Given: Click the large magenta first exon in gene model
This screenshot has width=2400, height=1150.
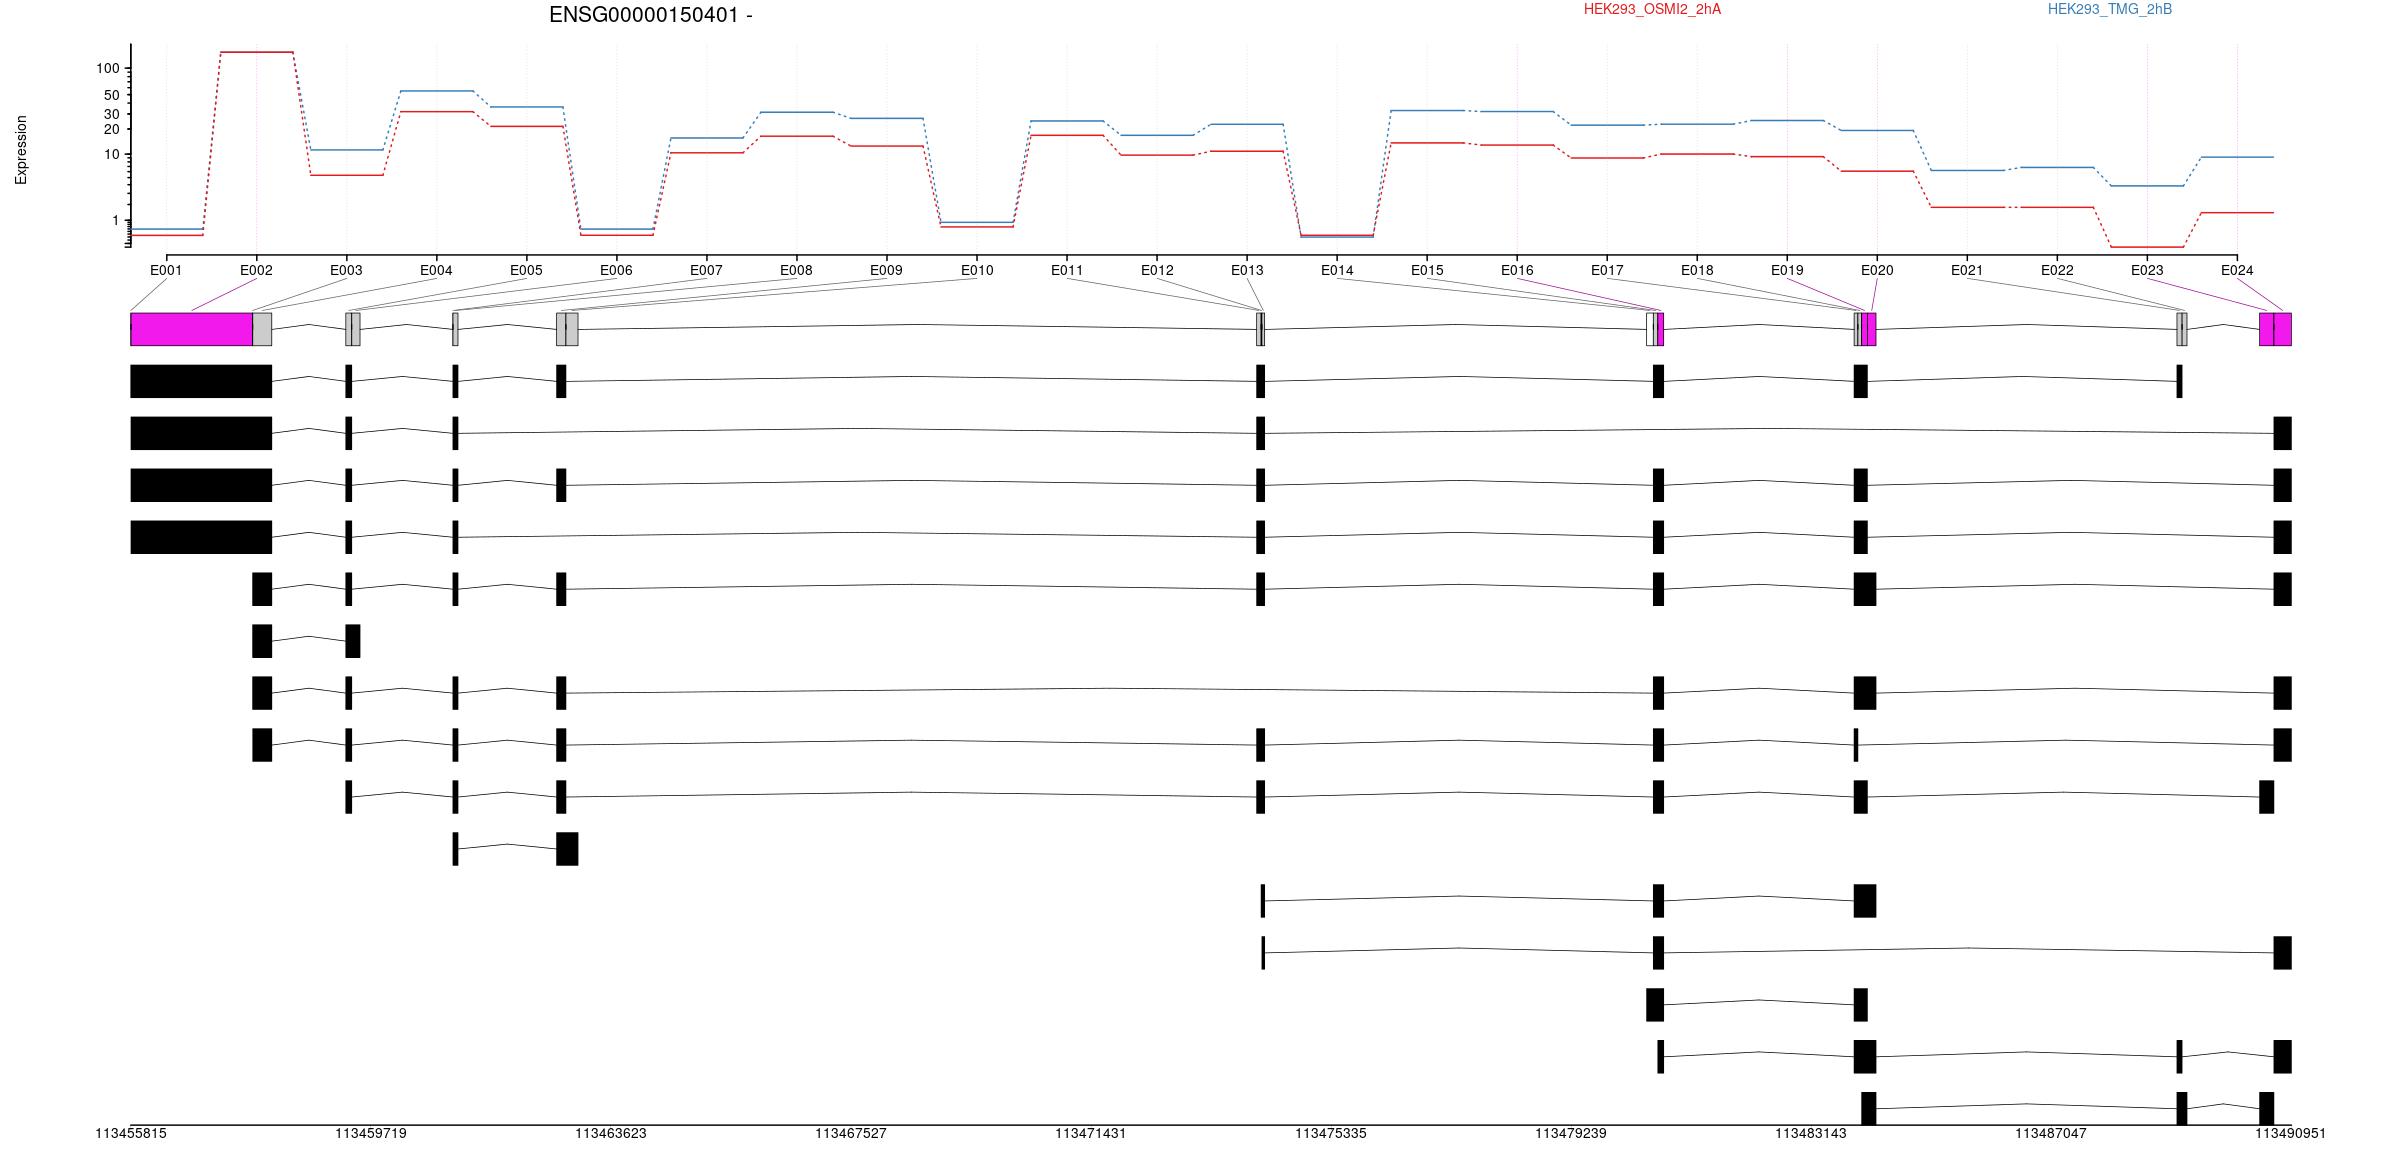Looking at the screenshot, I should pos(191,329).
